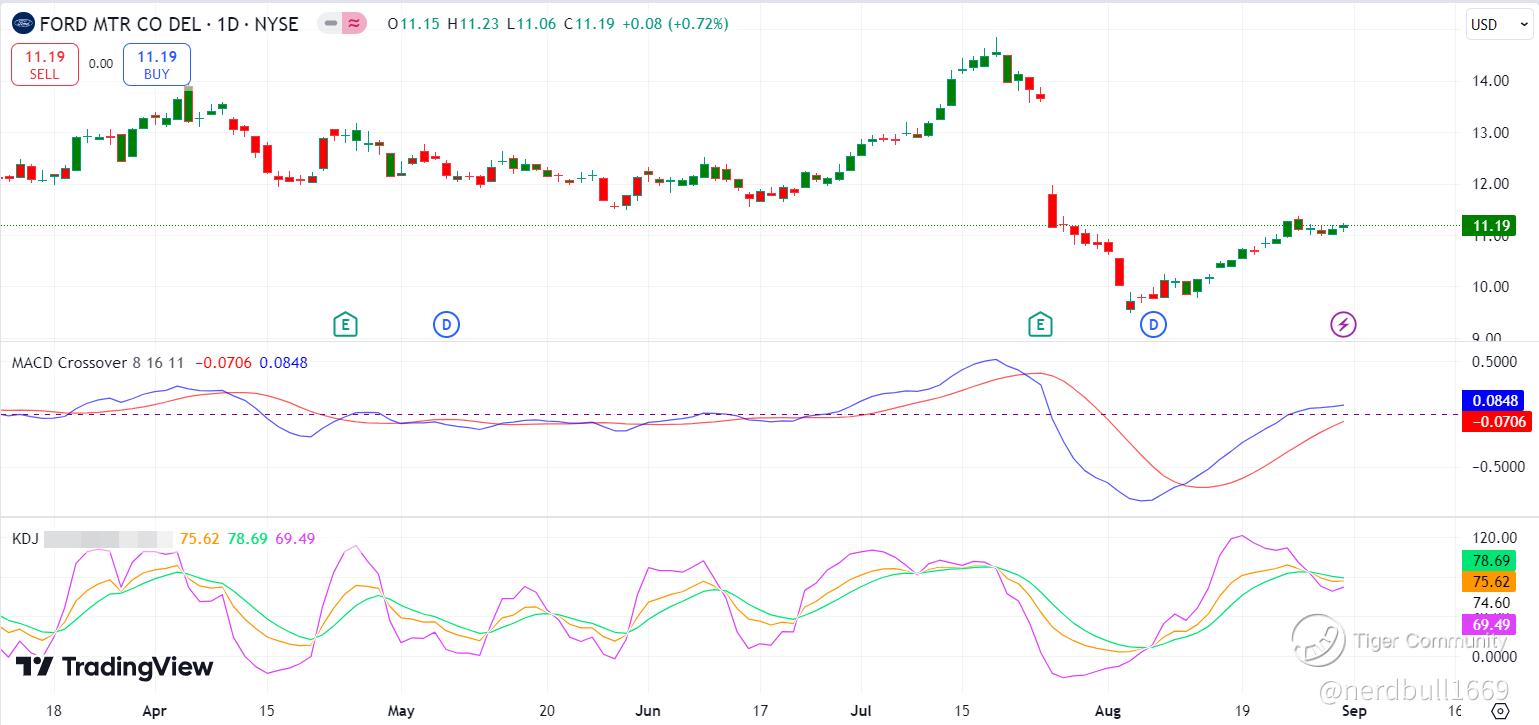Click the 12.00 price scale tick
The height and width of the screenshot is (725, 1539).
coord(1492,184)
